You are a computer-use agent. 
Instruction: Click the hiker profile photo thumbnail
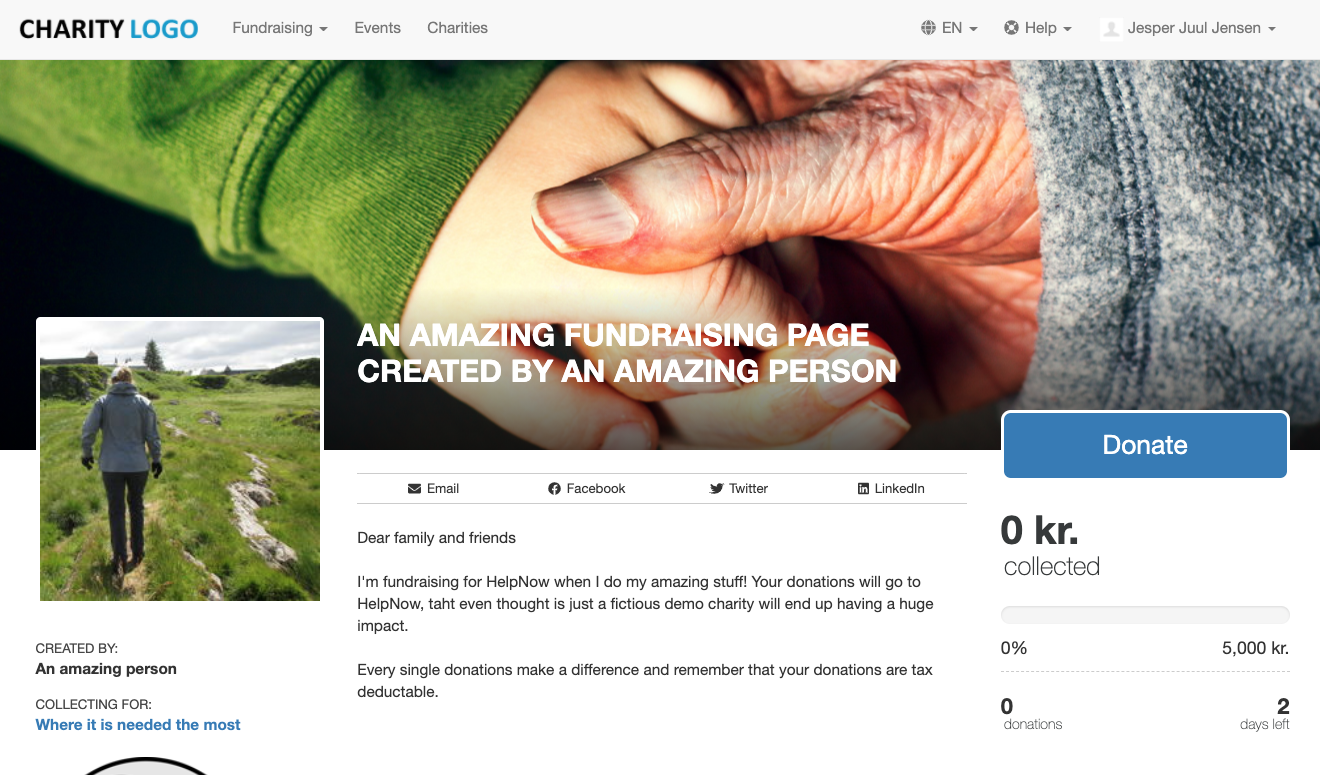pos(180,460)
